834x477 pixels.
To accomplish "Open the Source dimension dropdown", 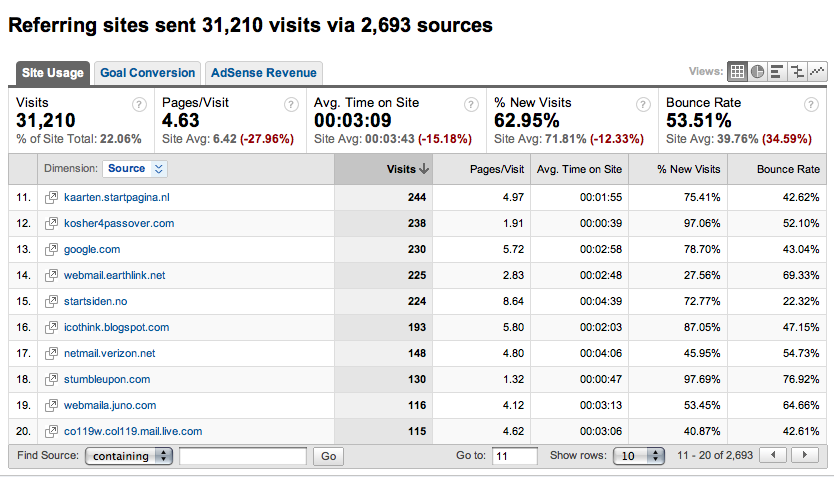I will click(135, 169).
